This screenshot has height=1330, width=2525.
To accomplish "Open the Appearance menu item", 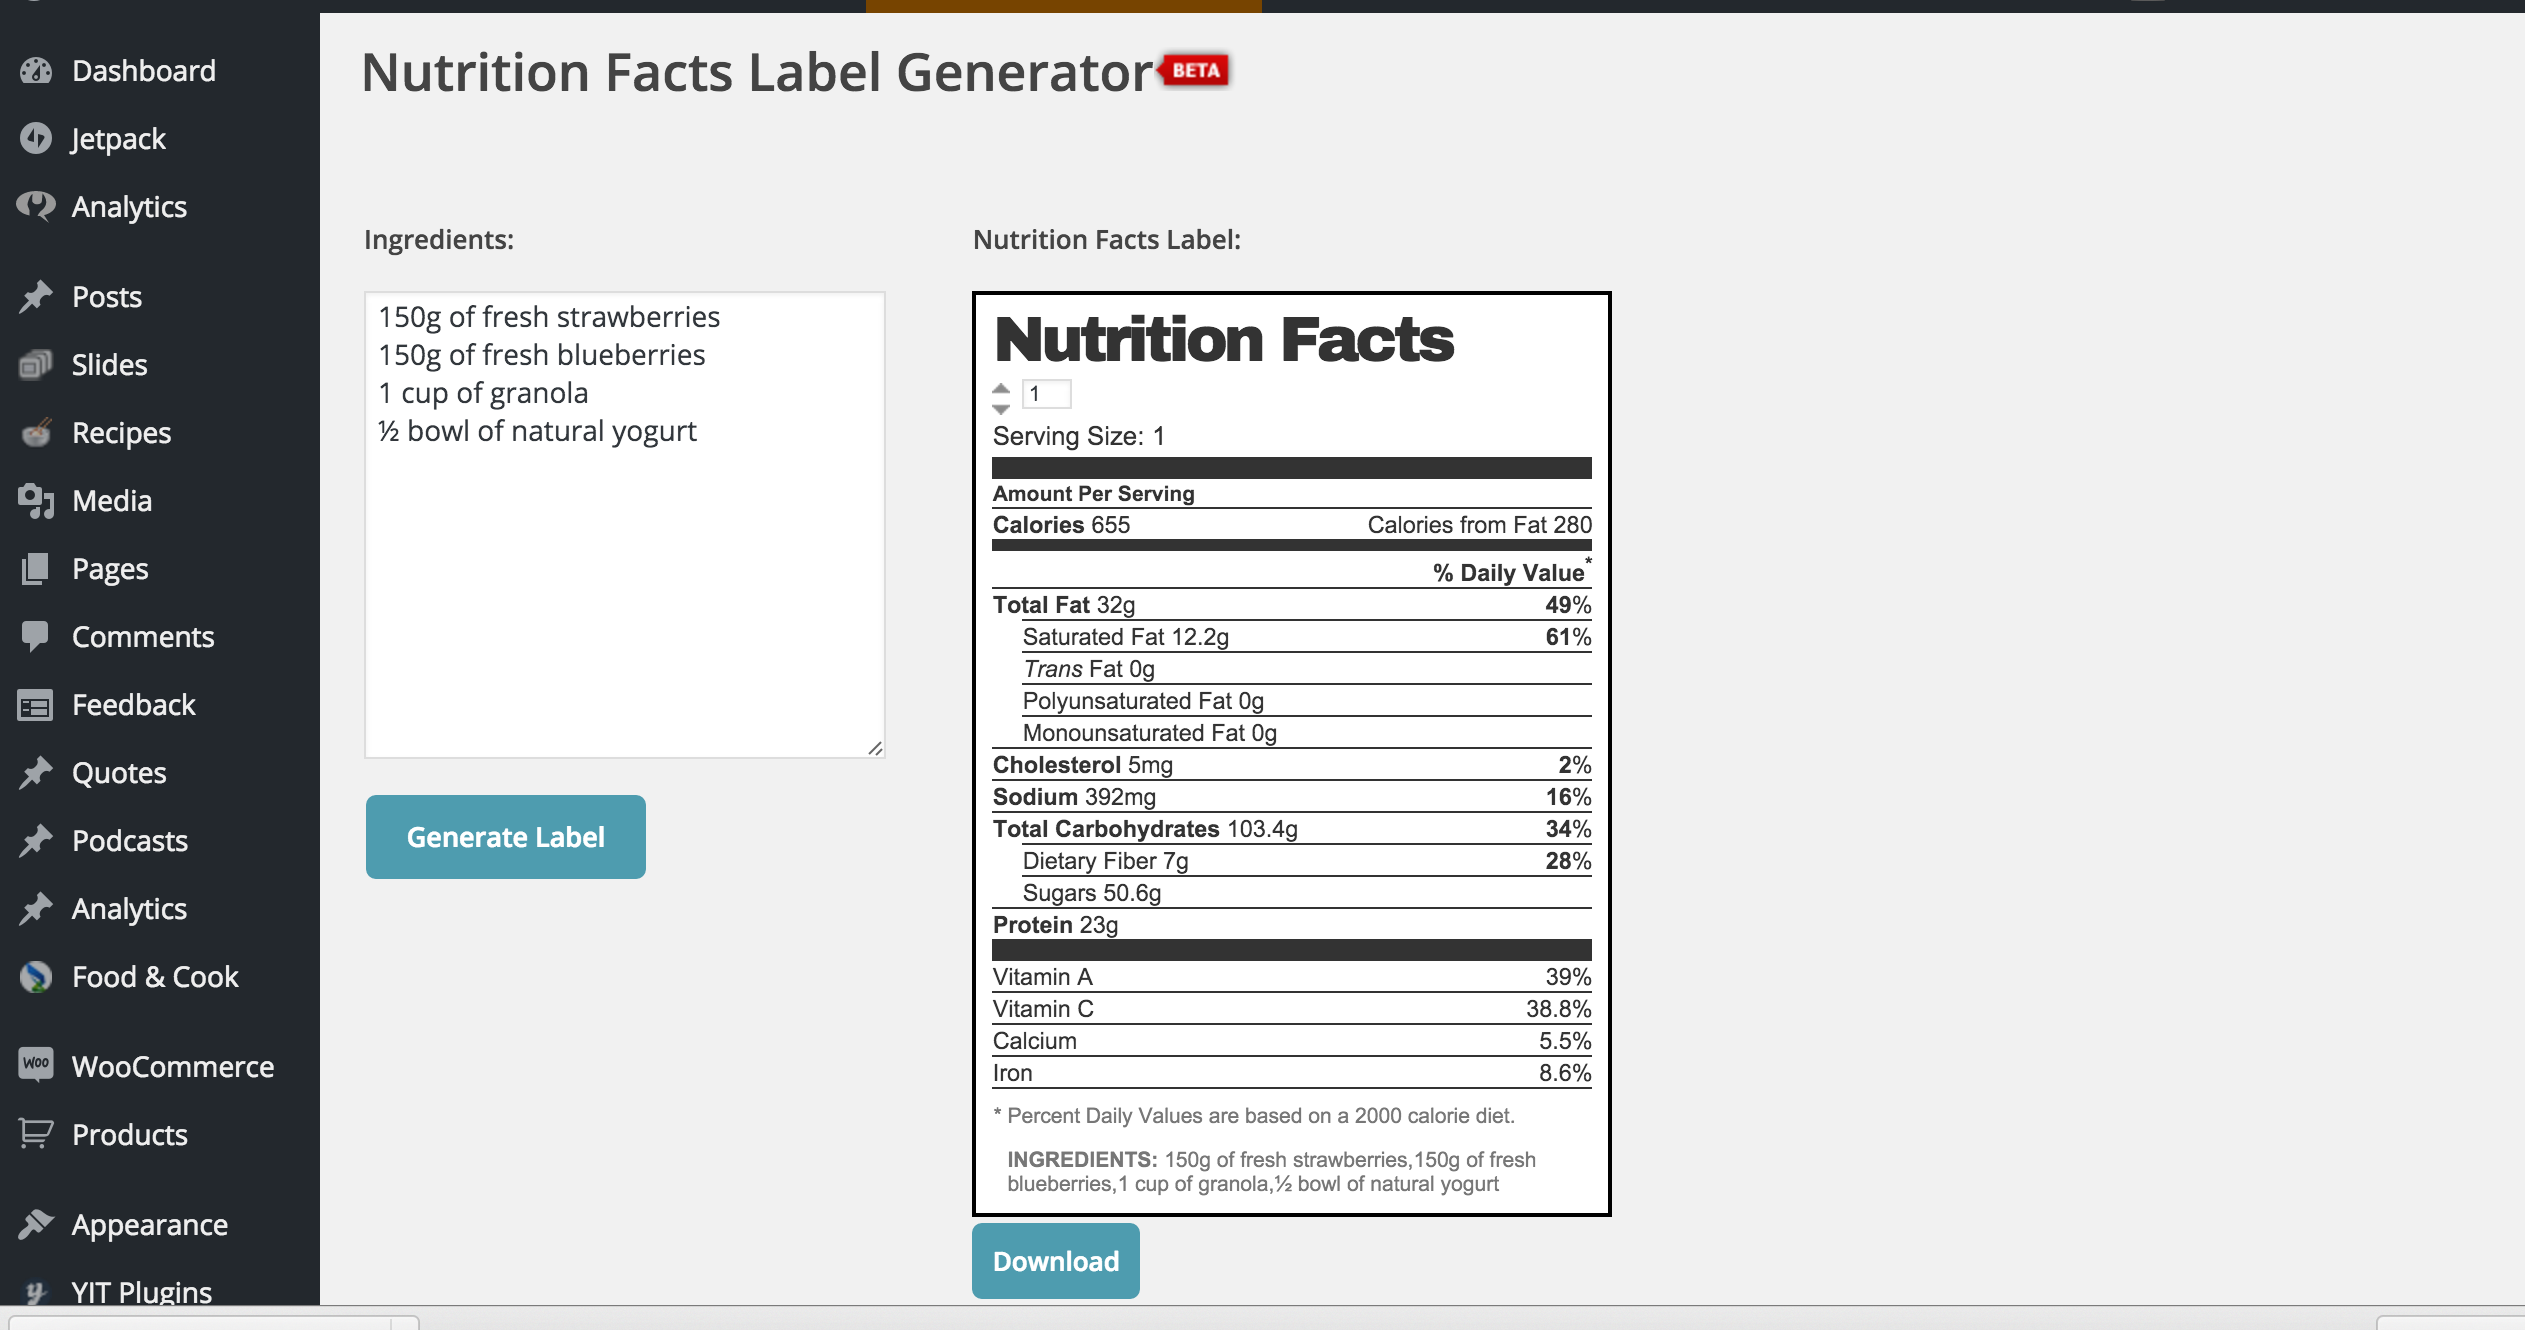I will (150, 1225).
